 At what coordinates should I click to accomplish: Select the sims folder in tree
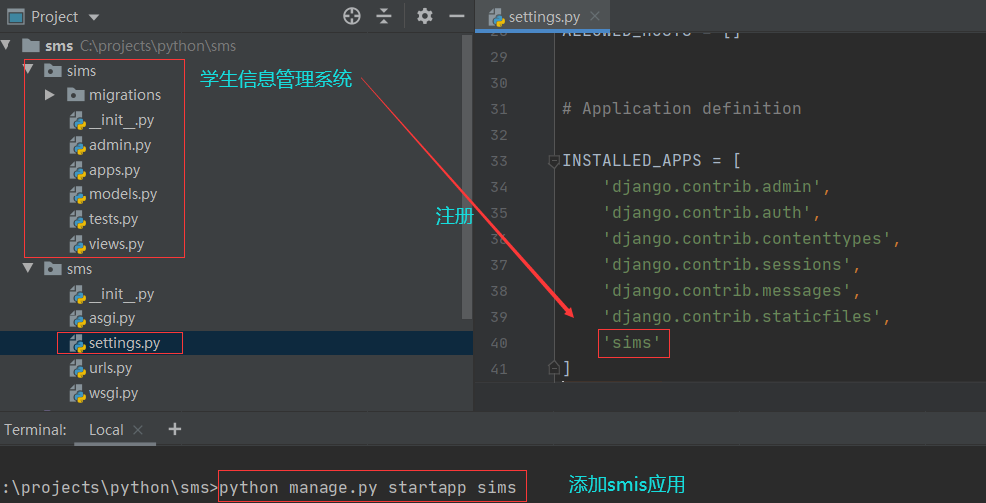pyautogui.click(x=81, y=70)
